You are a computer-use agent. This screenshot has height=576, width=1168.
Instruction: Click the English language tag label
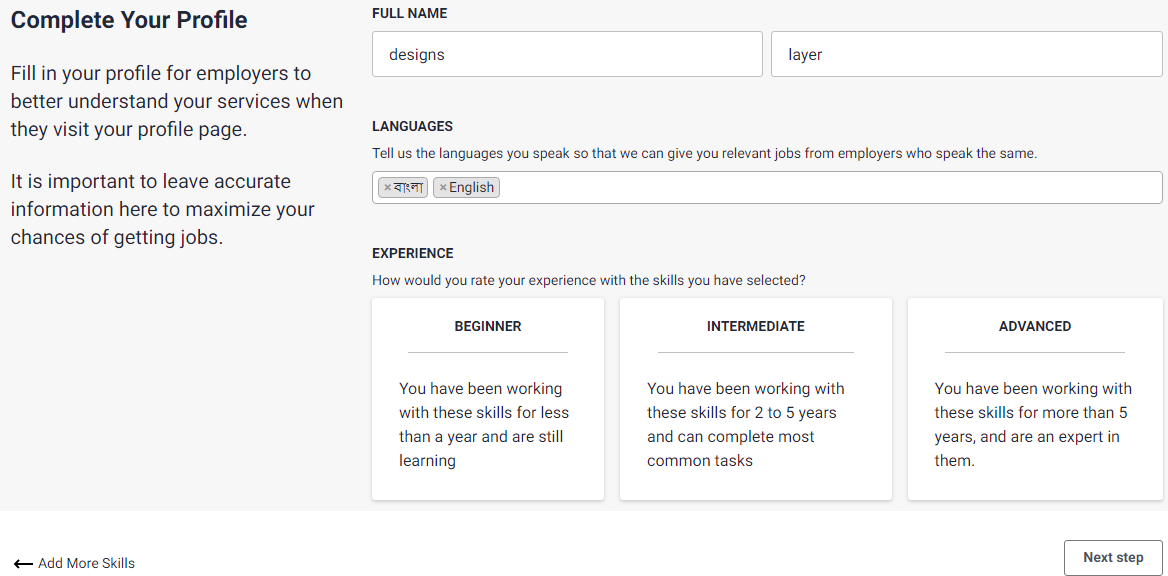(472, 188)
